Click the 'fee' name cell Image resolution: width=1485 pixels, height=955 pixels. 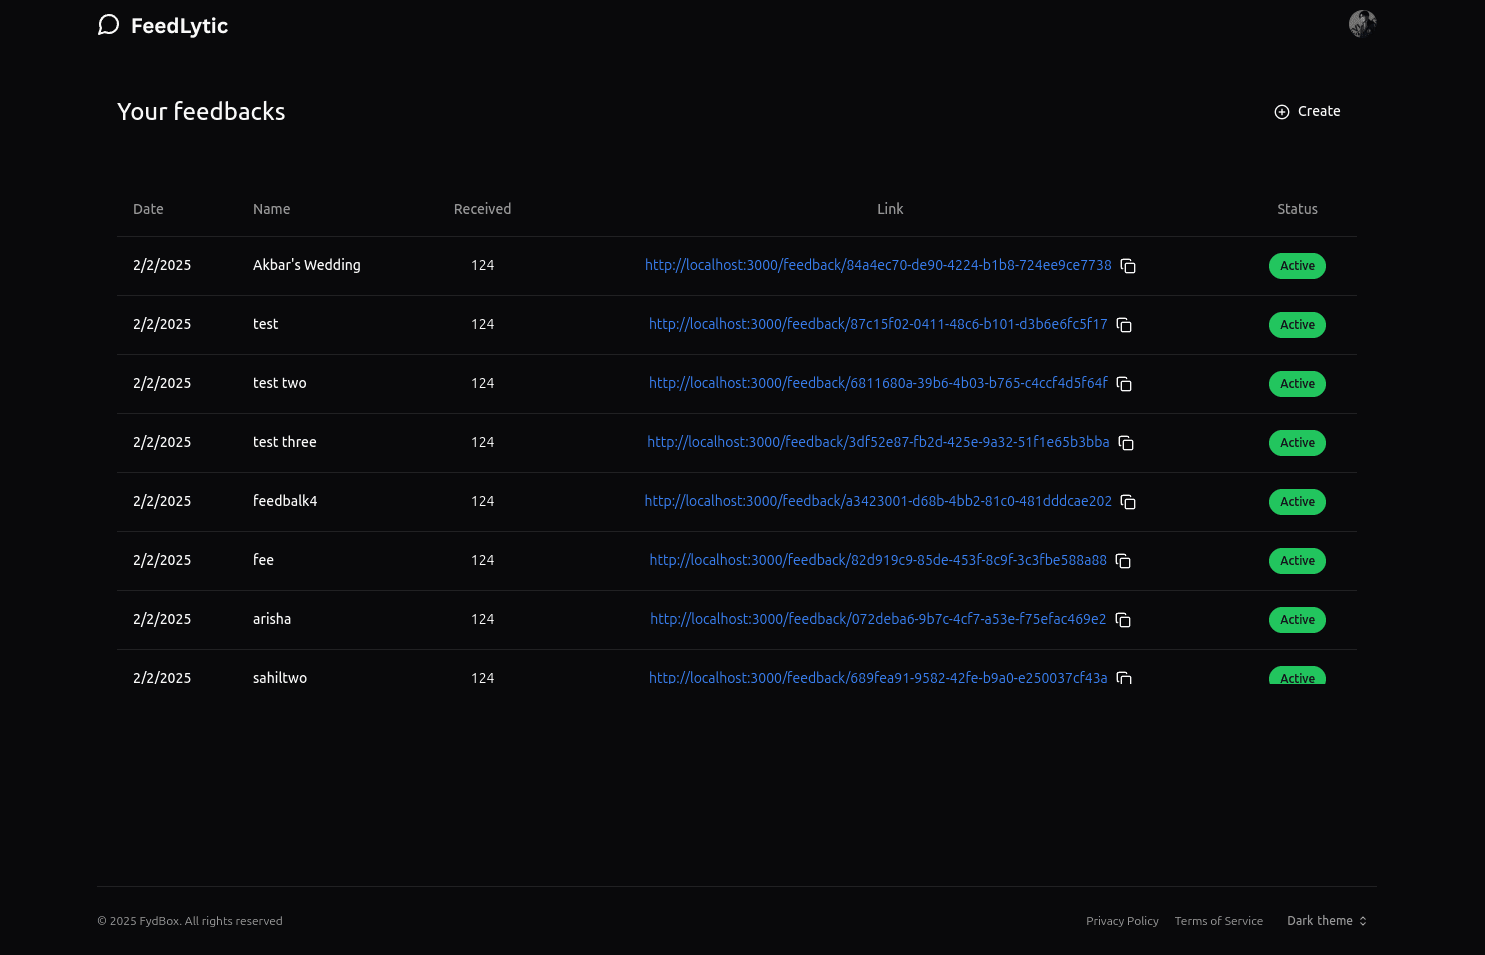263,560
